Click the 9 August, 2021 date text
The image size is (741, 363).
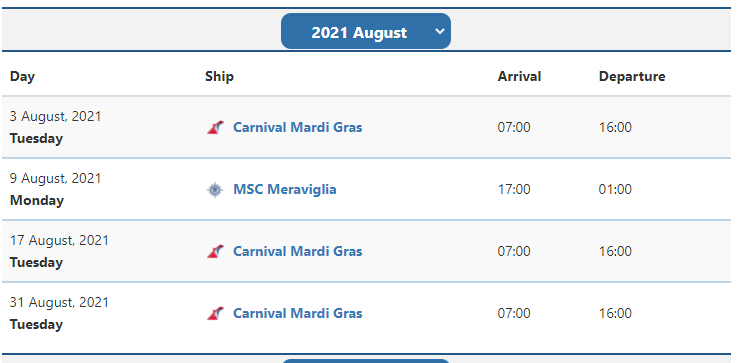[x=55, y=178]
